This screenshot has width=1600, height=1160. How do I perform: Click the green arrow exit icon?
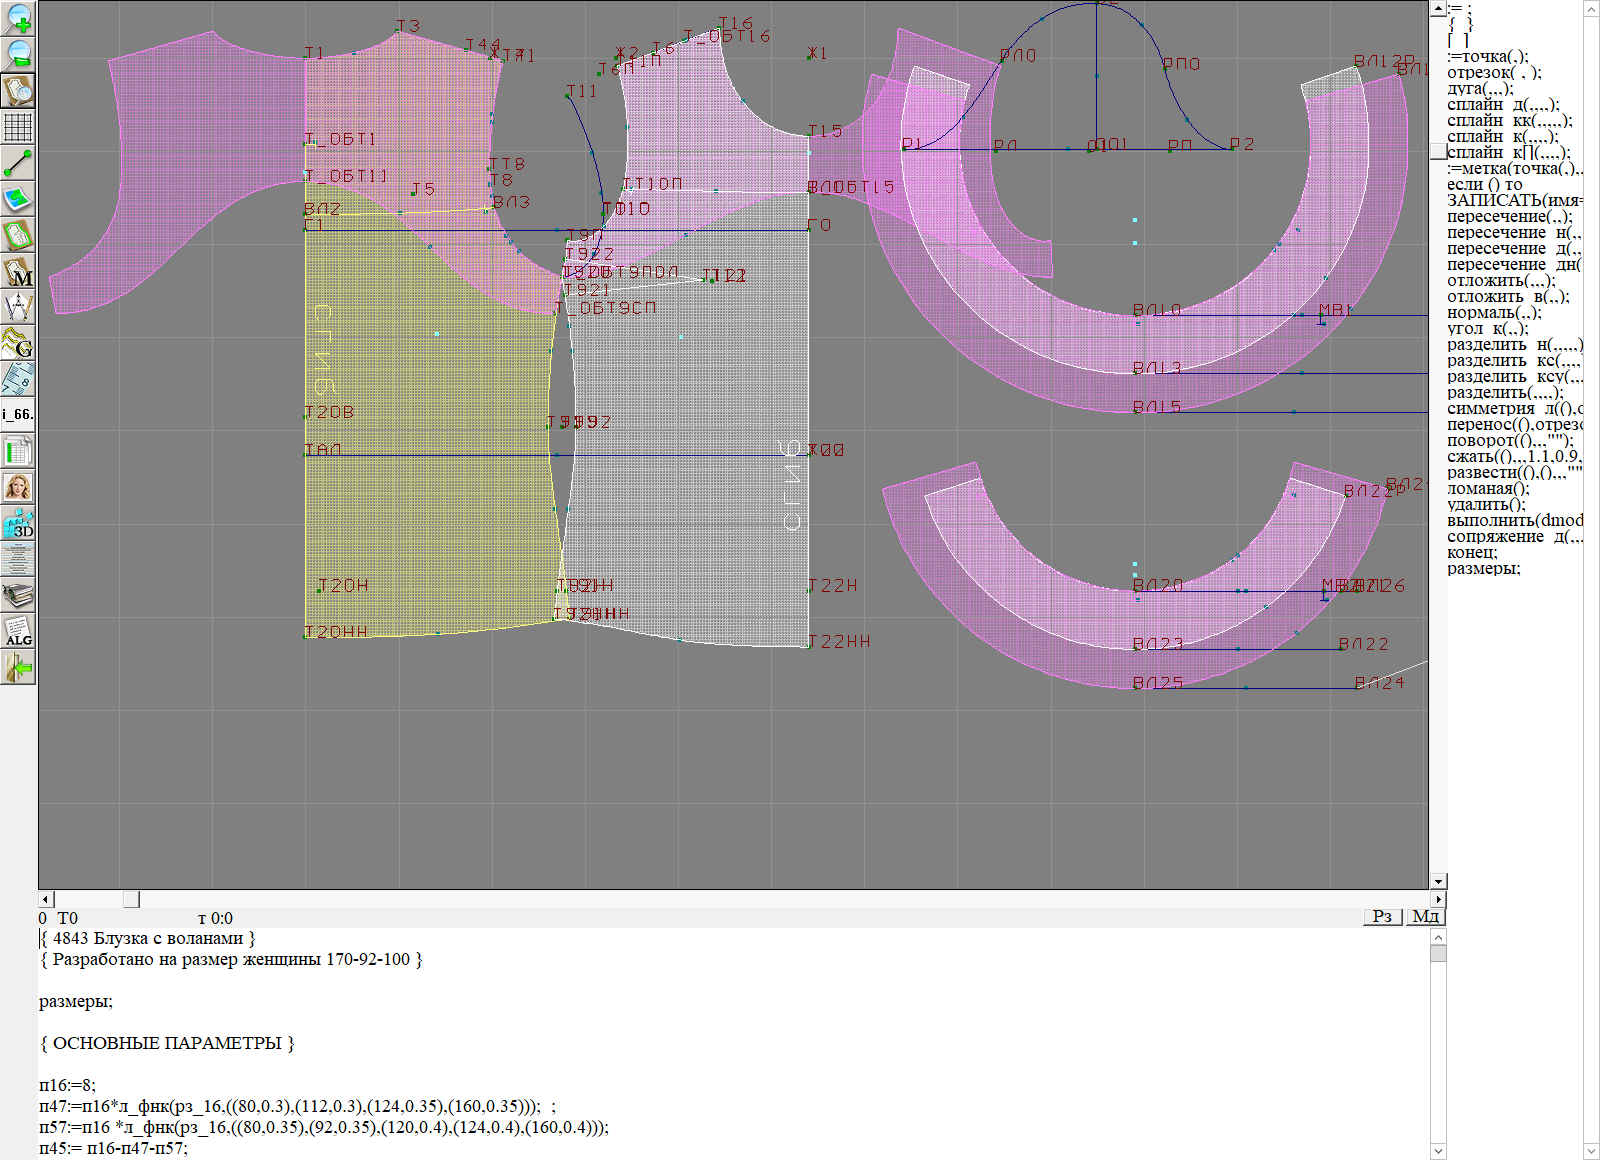click(18, 667)
